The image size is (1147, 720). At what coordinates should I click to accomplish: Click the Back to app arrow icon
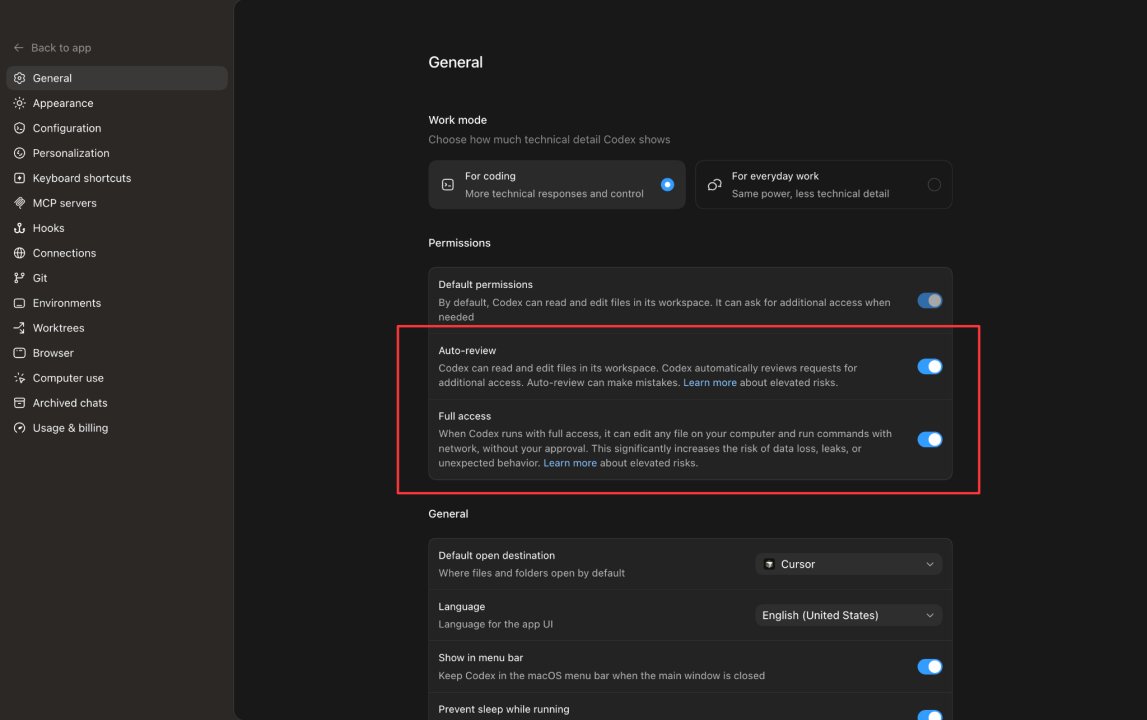19,48
